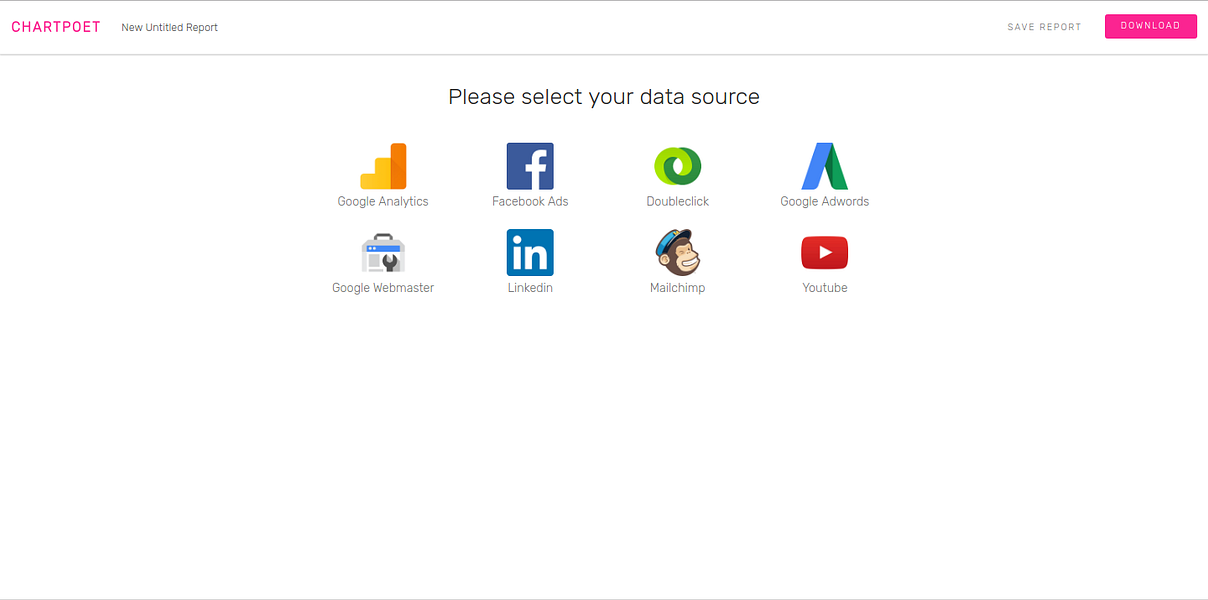Image resolution: width=1208 pixels, height=600 pixels.
Task: Open the Chartpoet home logo
Action: 56,27
